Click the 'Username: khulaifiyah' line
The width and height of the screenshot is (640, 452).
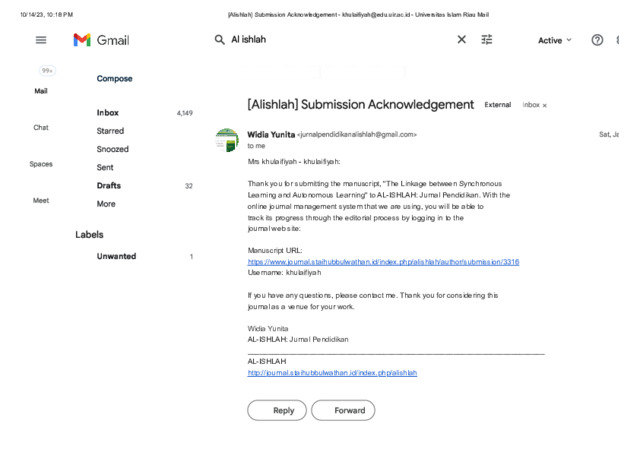coord(284,273)
